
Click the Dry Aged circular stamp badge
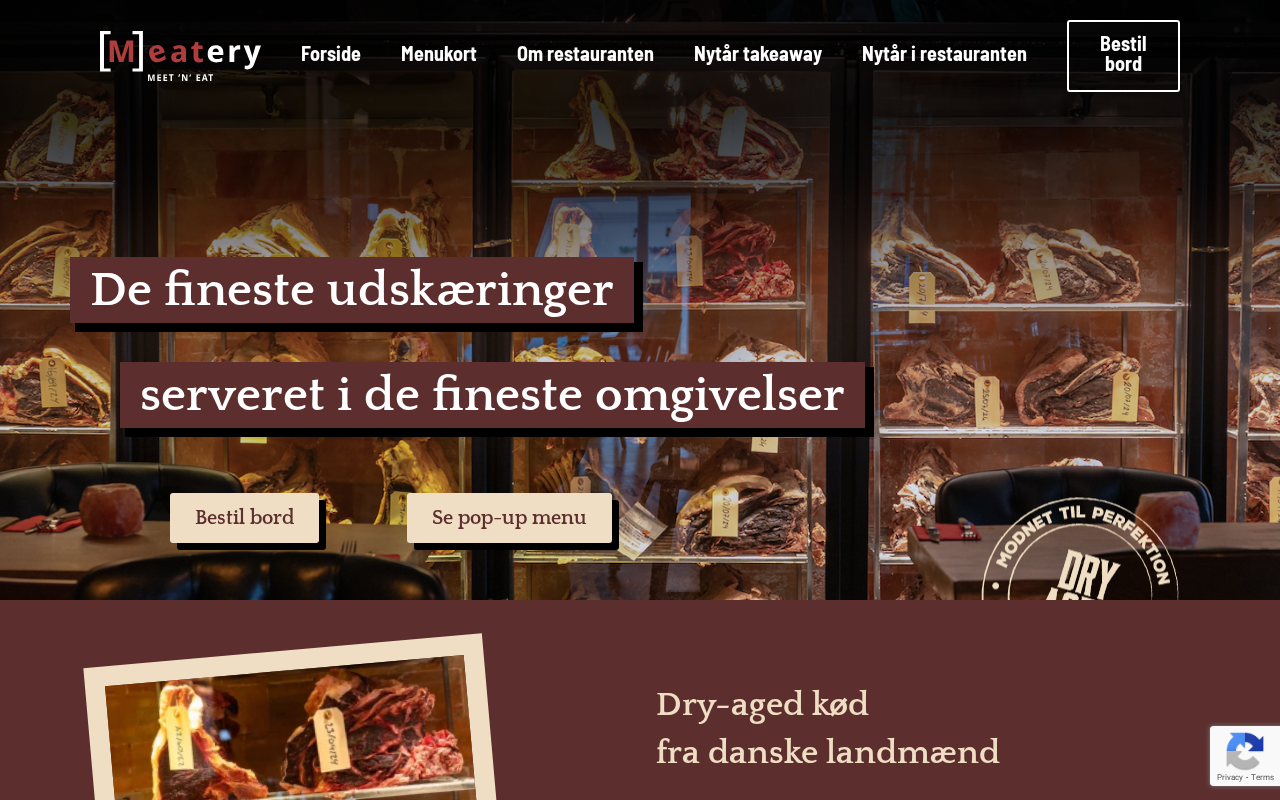[x=1080, y=550]
